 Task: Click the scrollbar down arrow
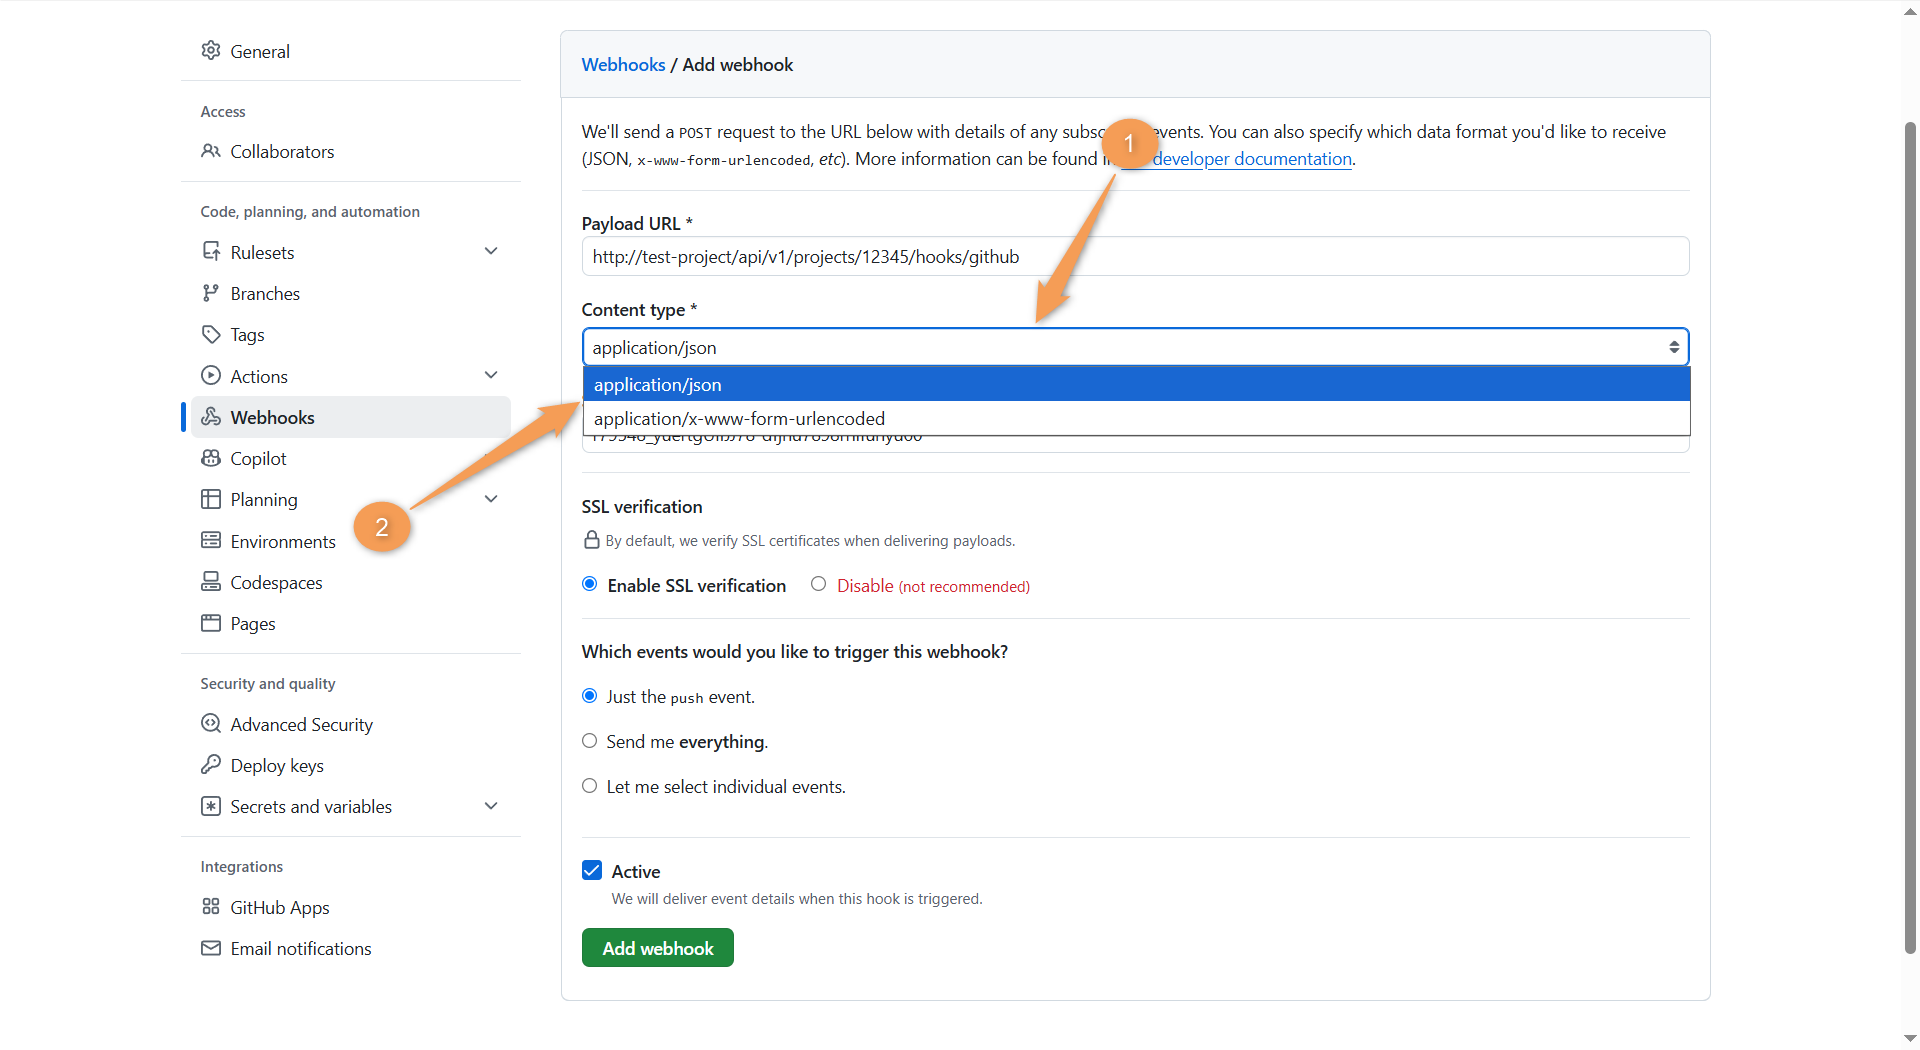1910,1038
